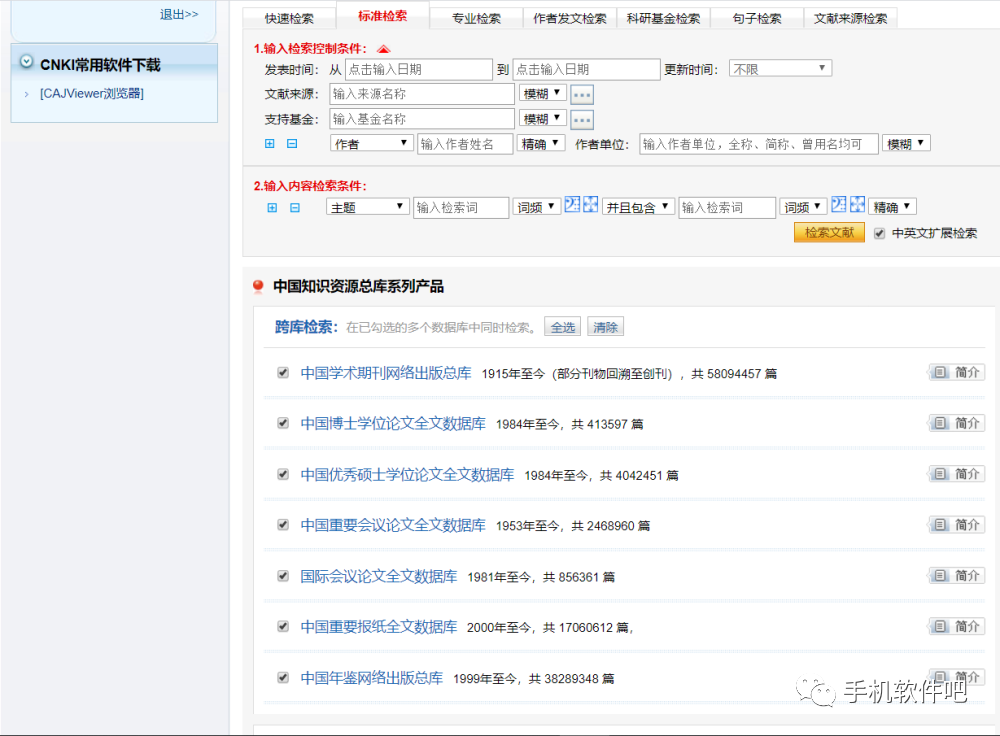Click the 输入作者姓名 input field
This screenshot has height=736, width=1000.
pyautogui.click(x=466, y=144)
